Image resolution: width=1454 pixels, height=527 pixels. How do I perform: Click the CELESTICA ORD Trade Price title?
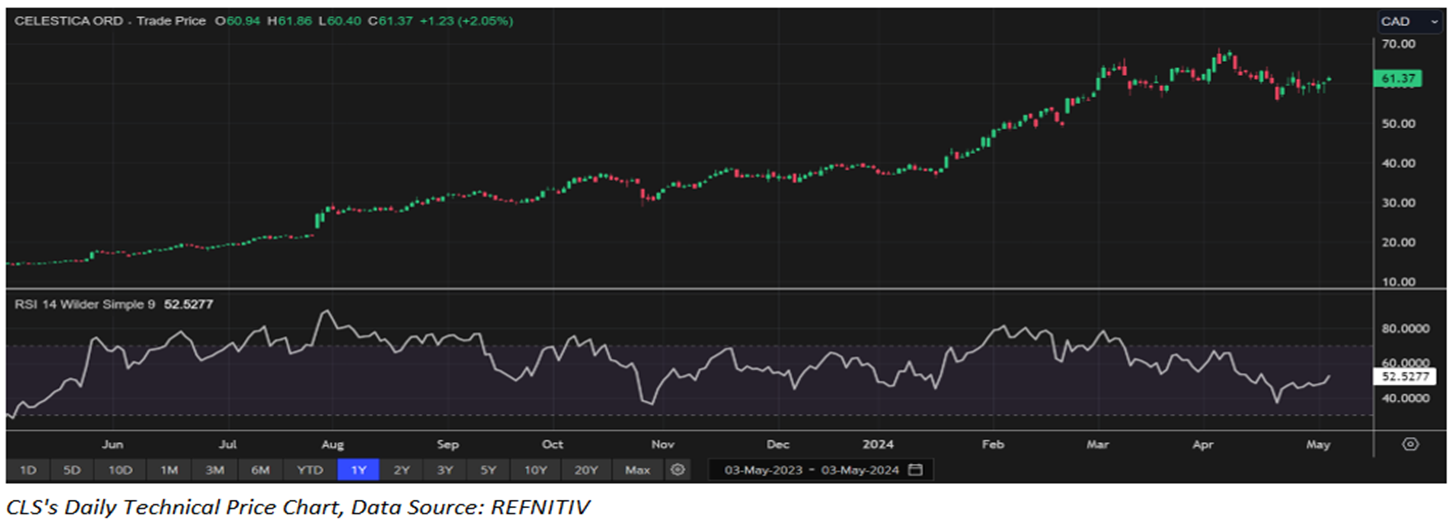(x=109, y=21)
